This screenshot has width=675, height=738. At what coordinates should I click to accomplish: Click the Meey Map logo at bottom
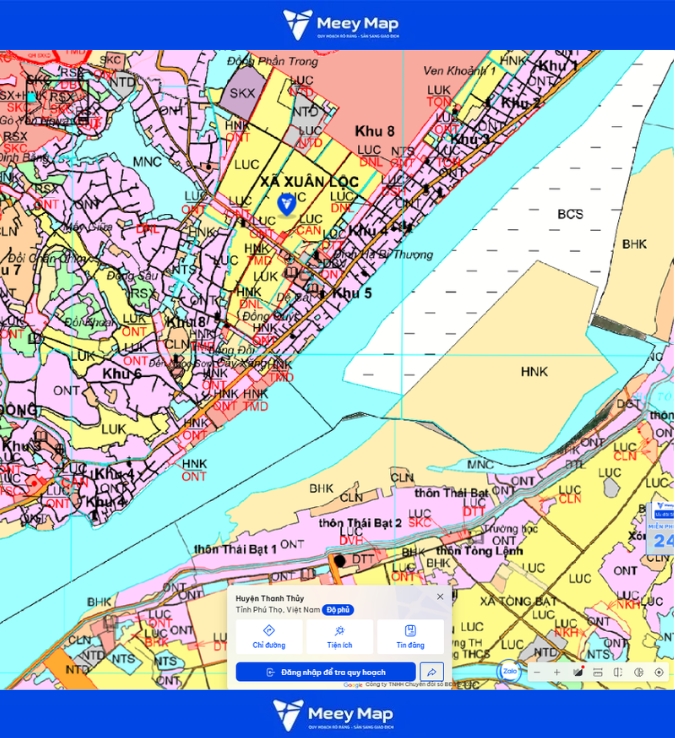(333, 715)
